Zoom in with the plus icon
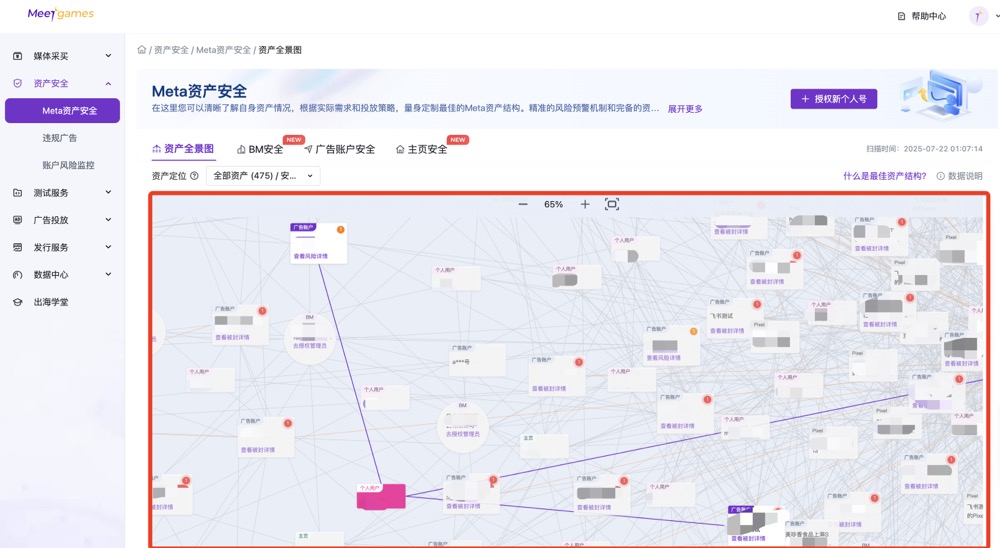Screen dimensions: 1000x548 585,204
